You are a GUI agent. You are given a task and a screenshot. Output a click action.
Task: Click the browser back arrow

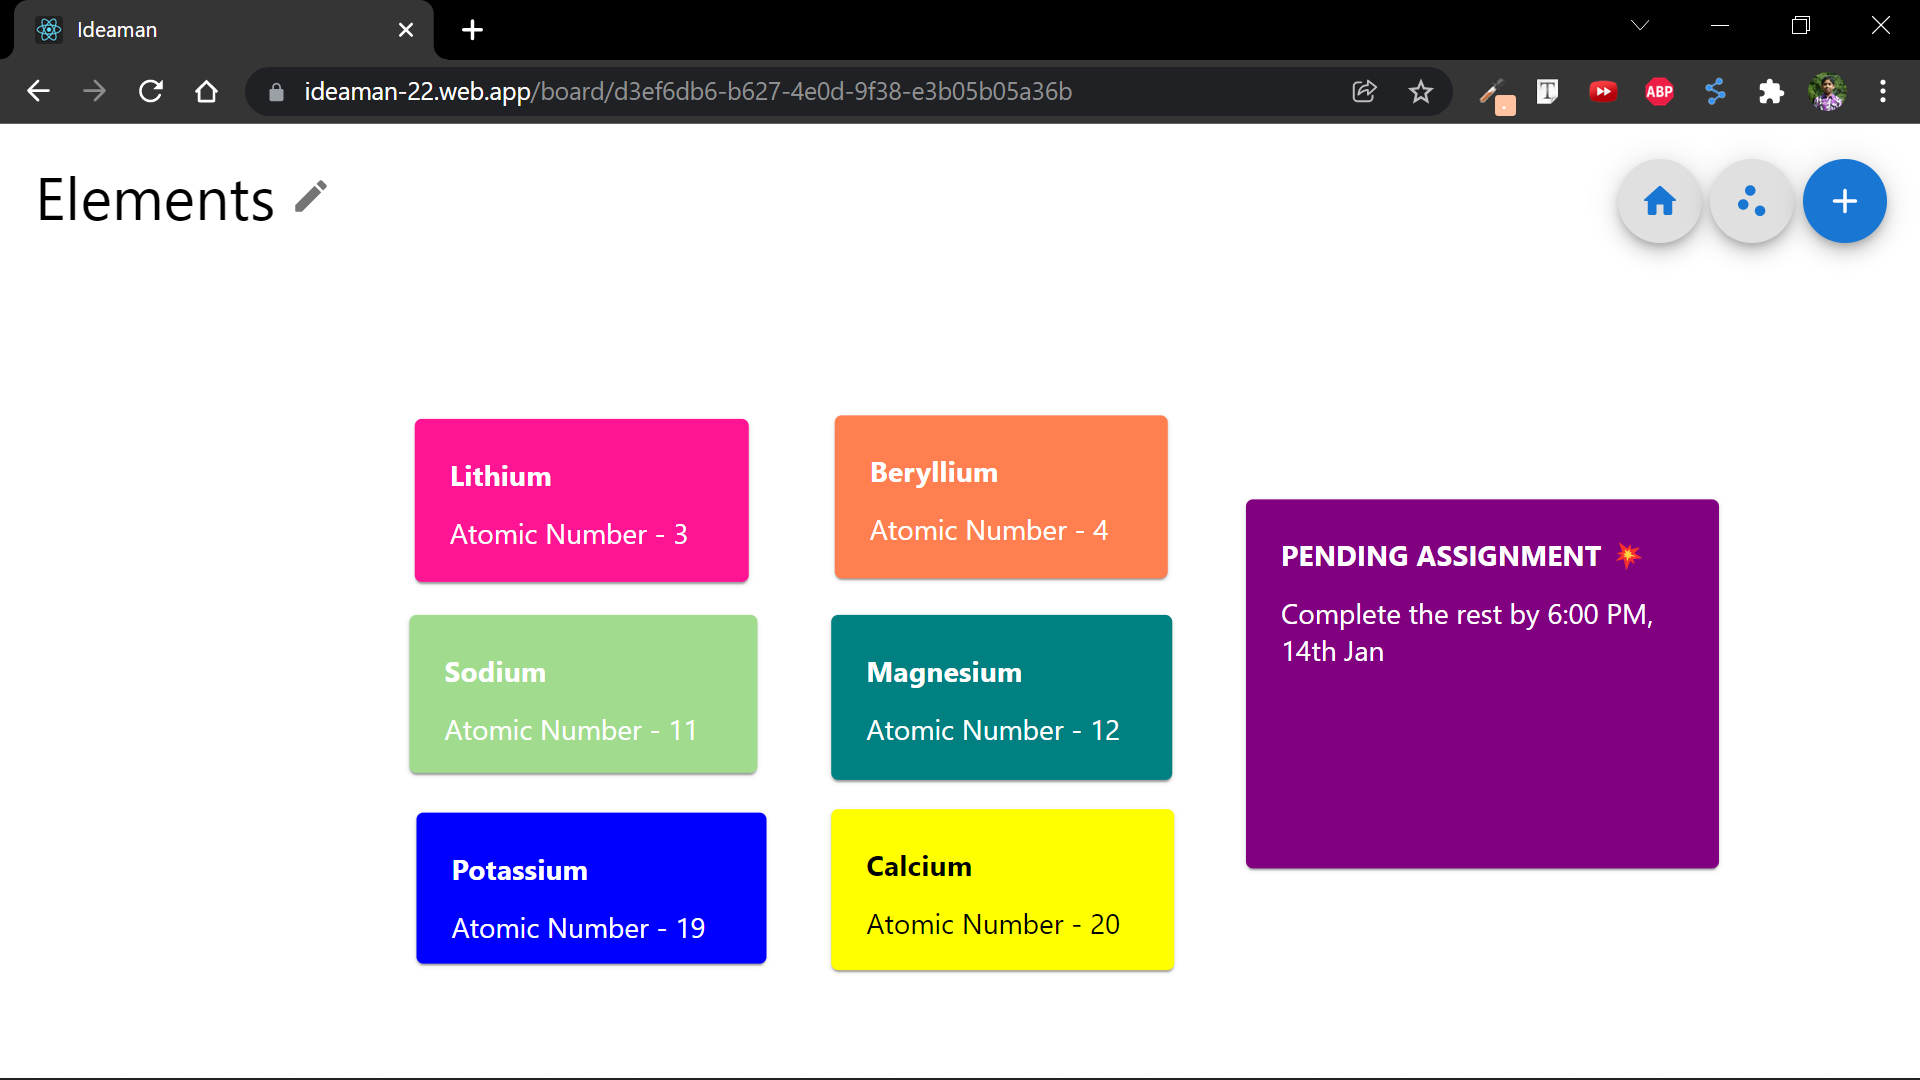coord(38,91)
